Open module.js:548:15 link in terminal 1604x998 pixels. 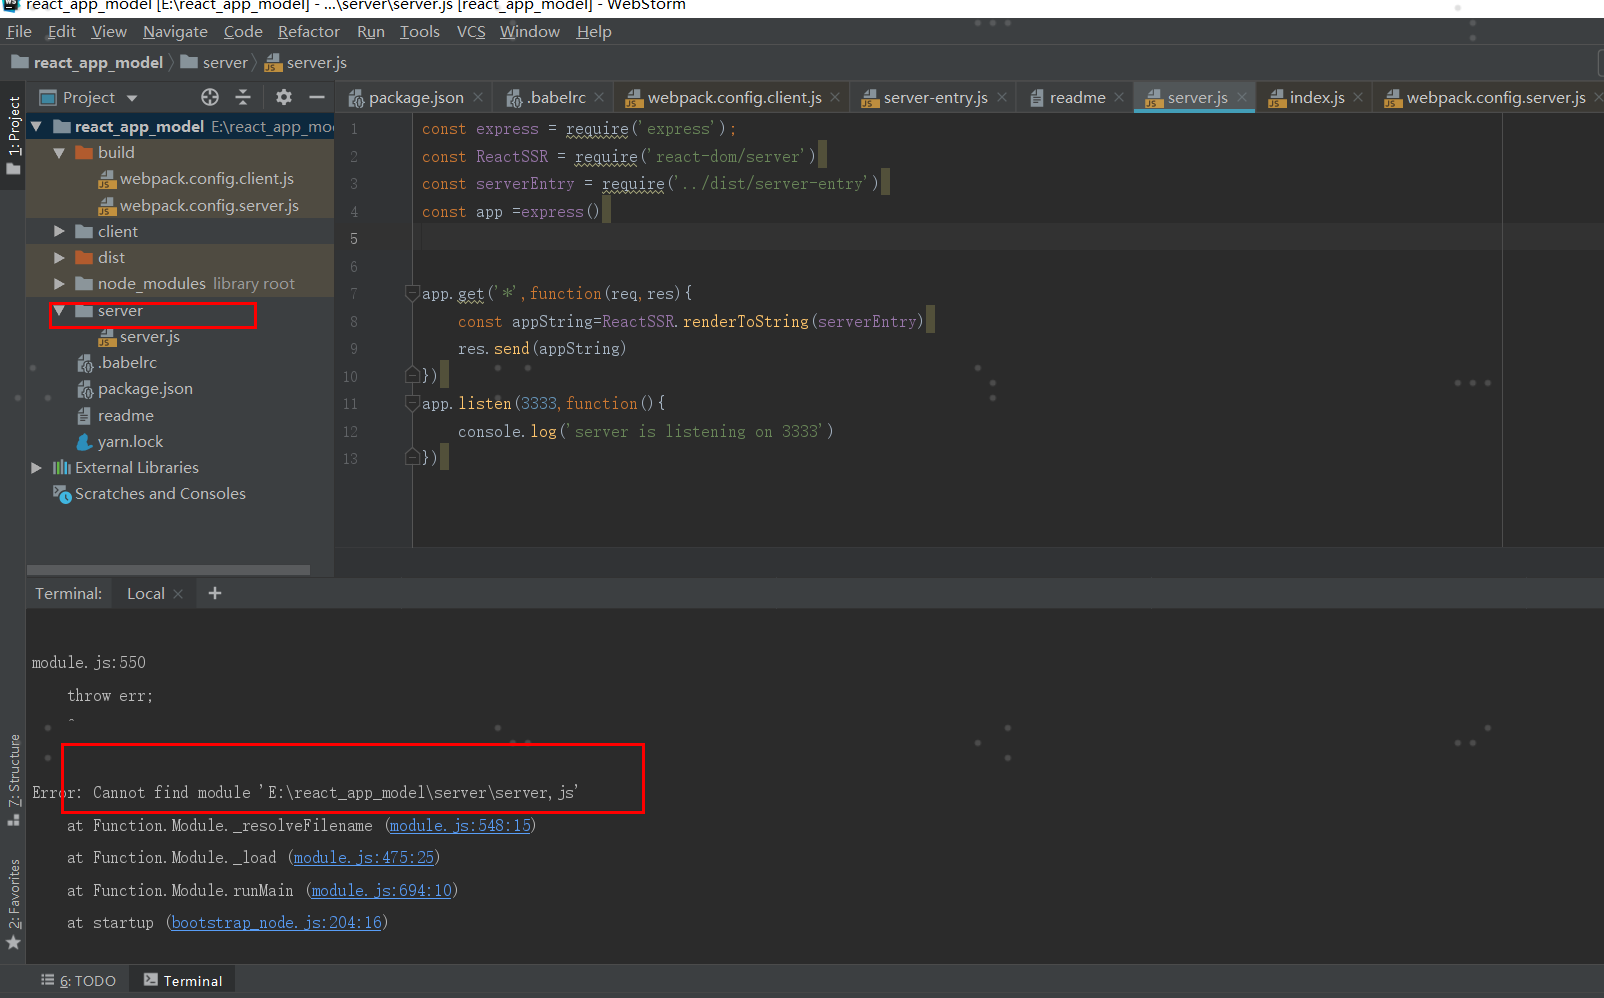point(460,825)
